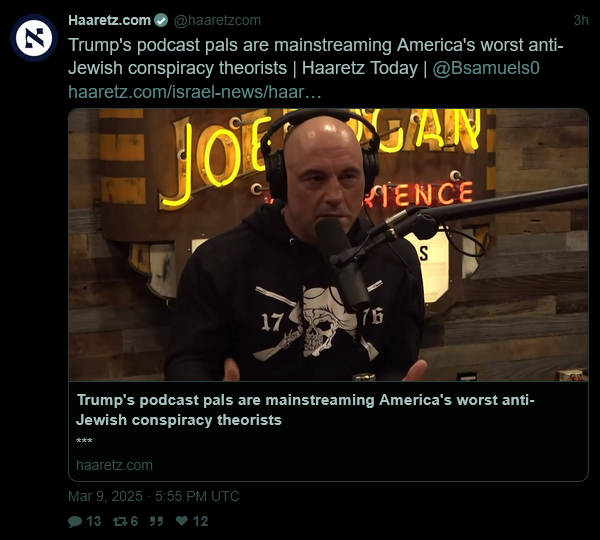
Task: Click the like count number 12
Action: [201, 521]
